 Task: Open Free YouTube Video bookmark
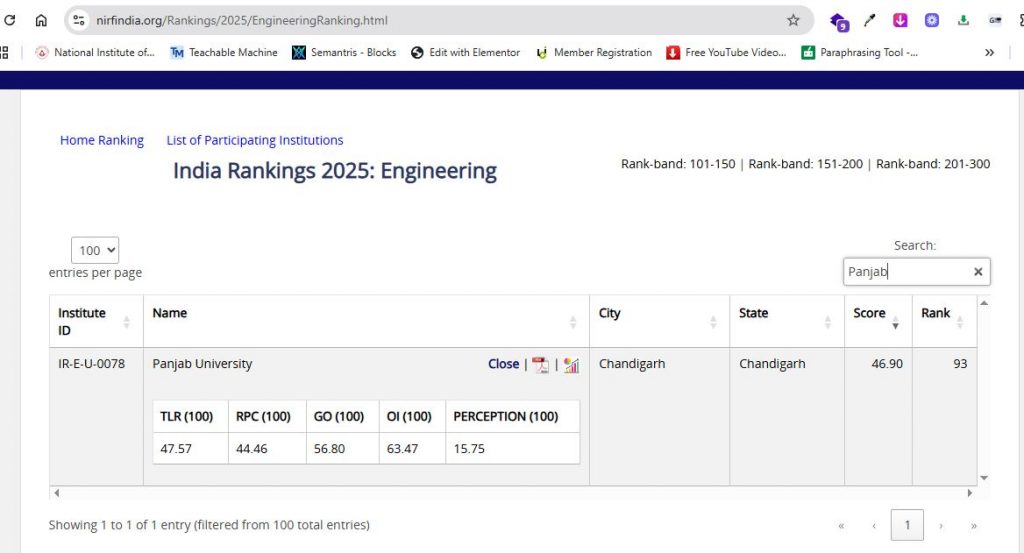(x=726, y=52)
